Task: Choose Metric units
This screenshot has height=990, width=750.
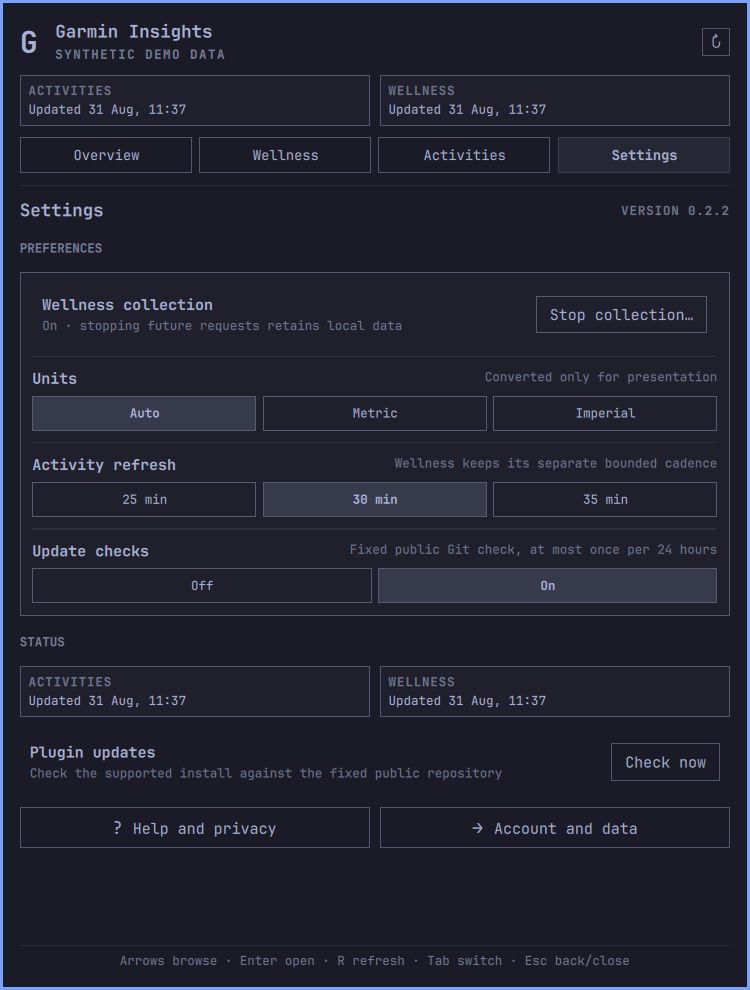Action: point(374,414)
